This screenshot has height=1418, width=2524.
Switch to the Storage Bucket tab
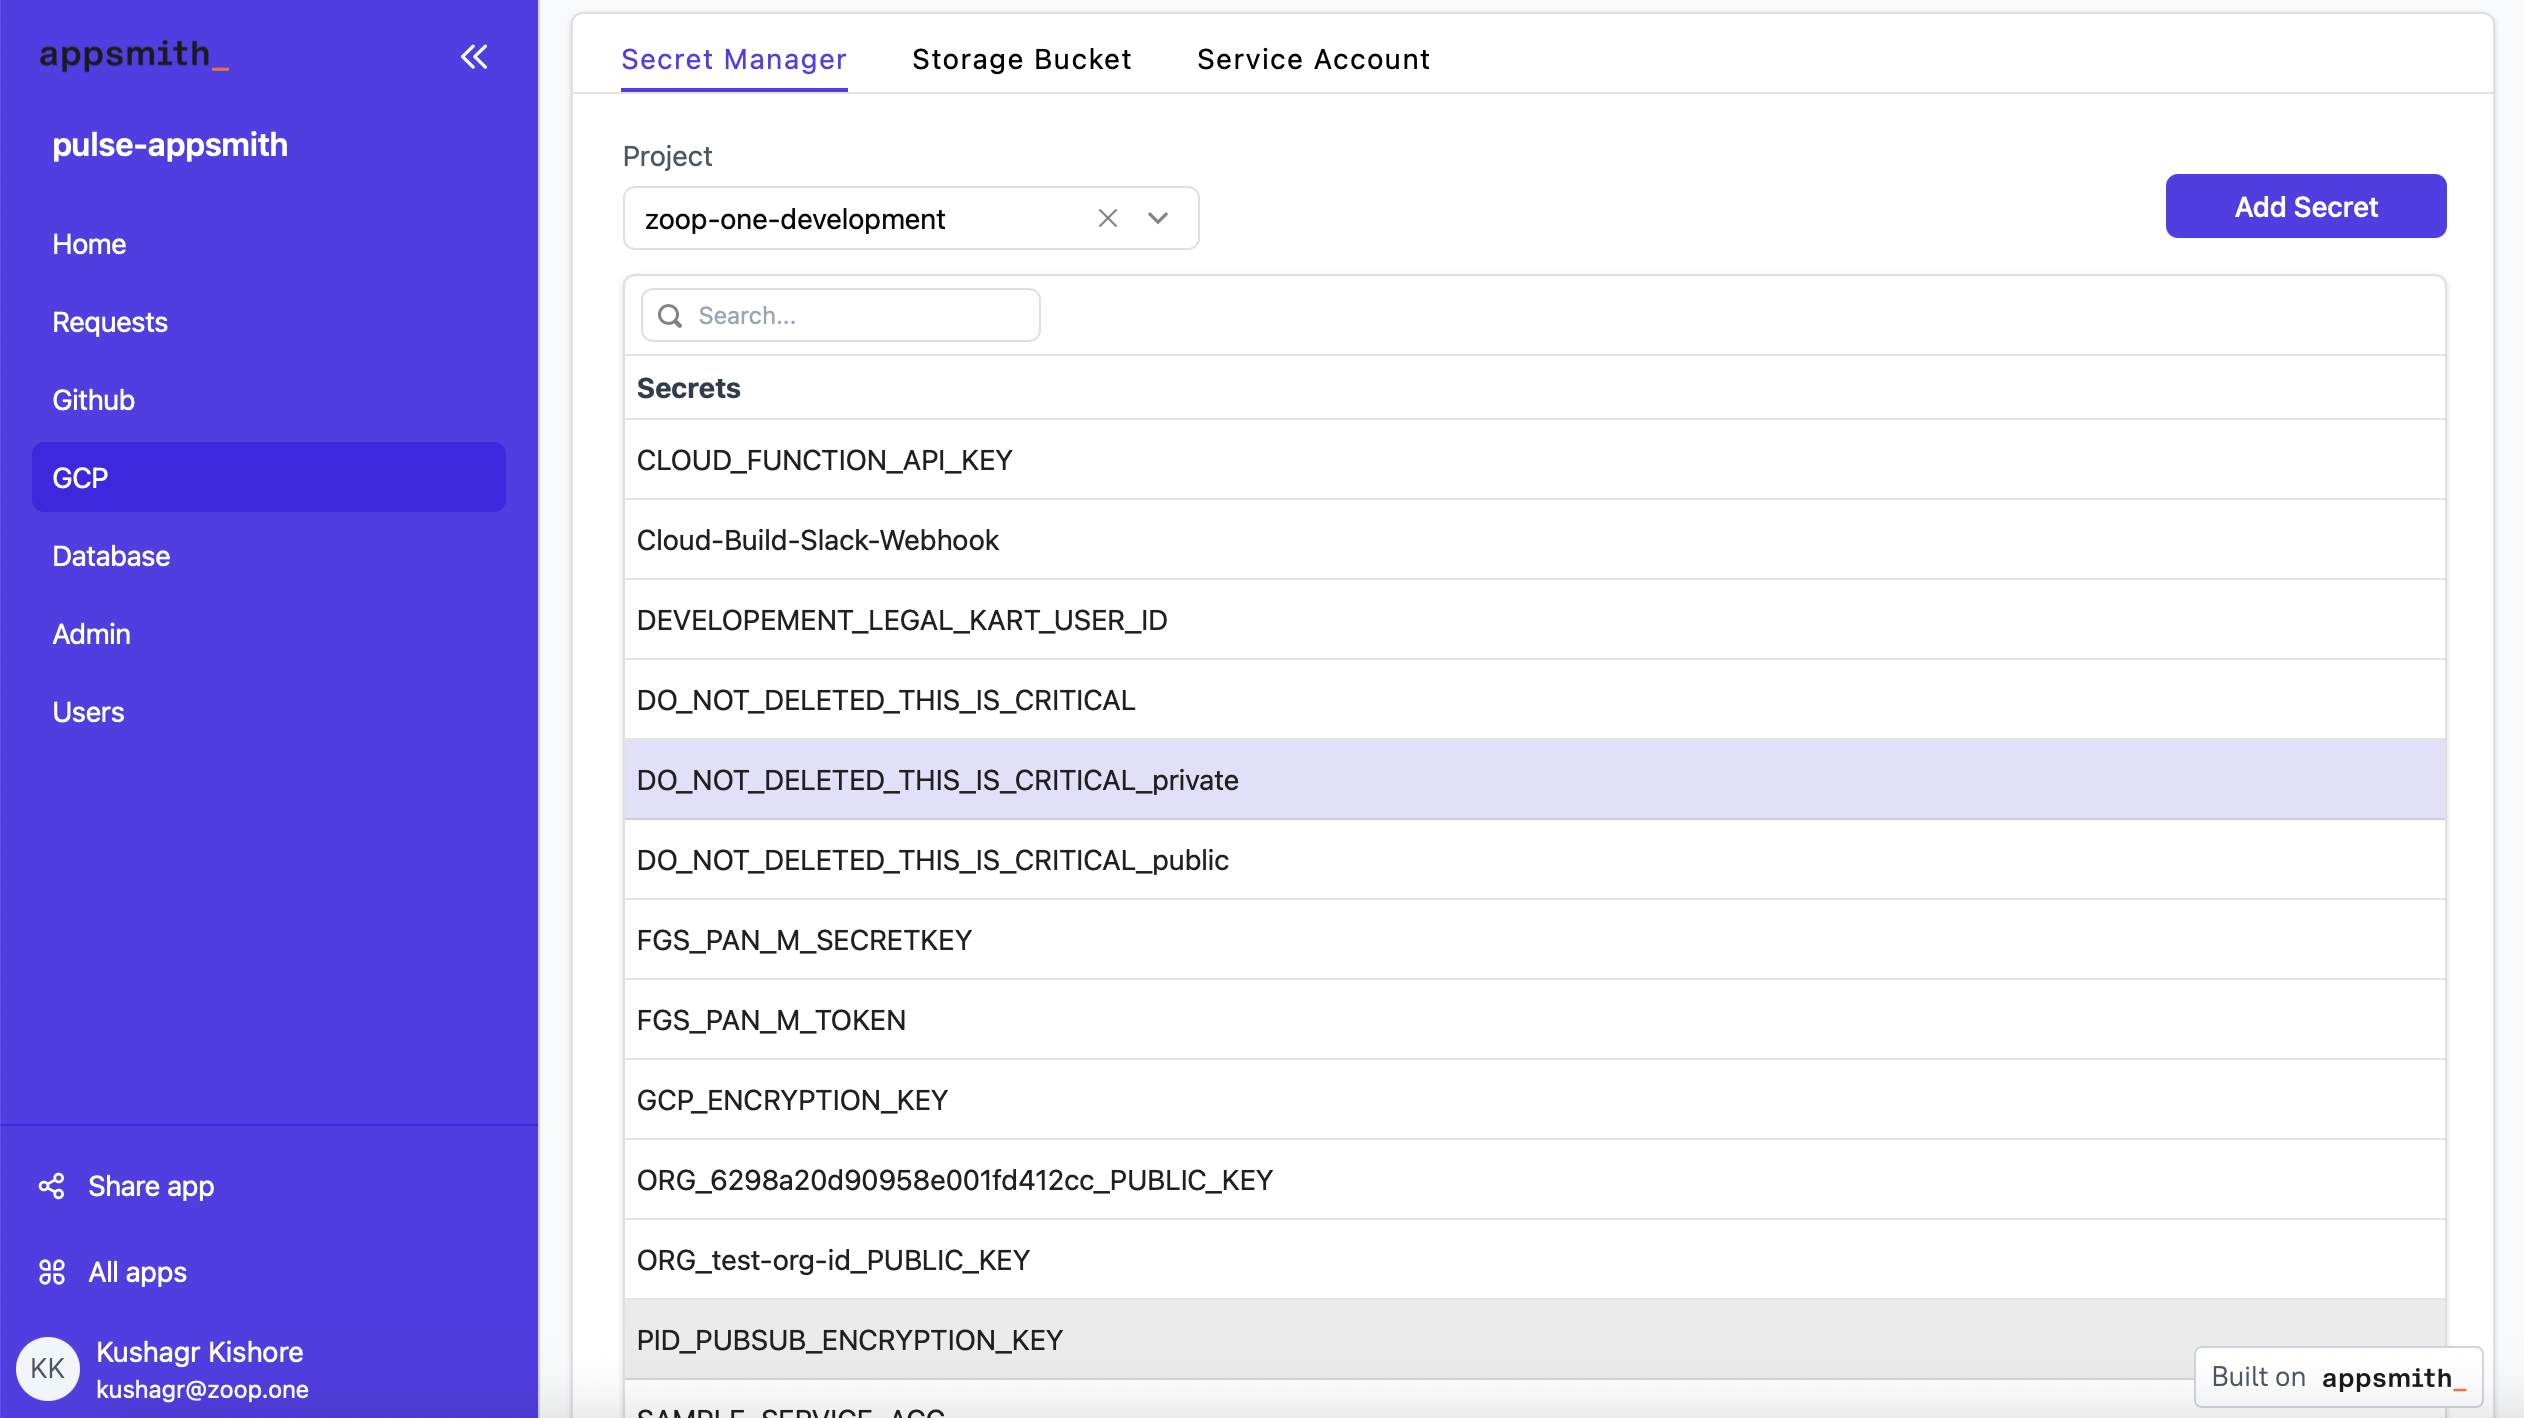(1021, 60)
